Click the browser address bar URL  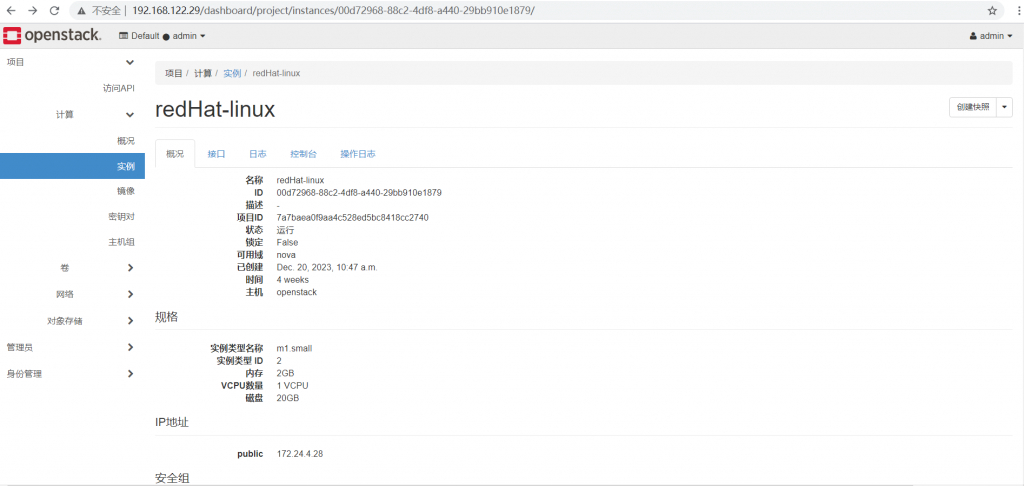(333, 10)
